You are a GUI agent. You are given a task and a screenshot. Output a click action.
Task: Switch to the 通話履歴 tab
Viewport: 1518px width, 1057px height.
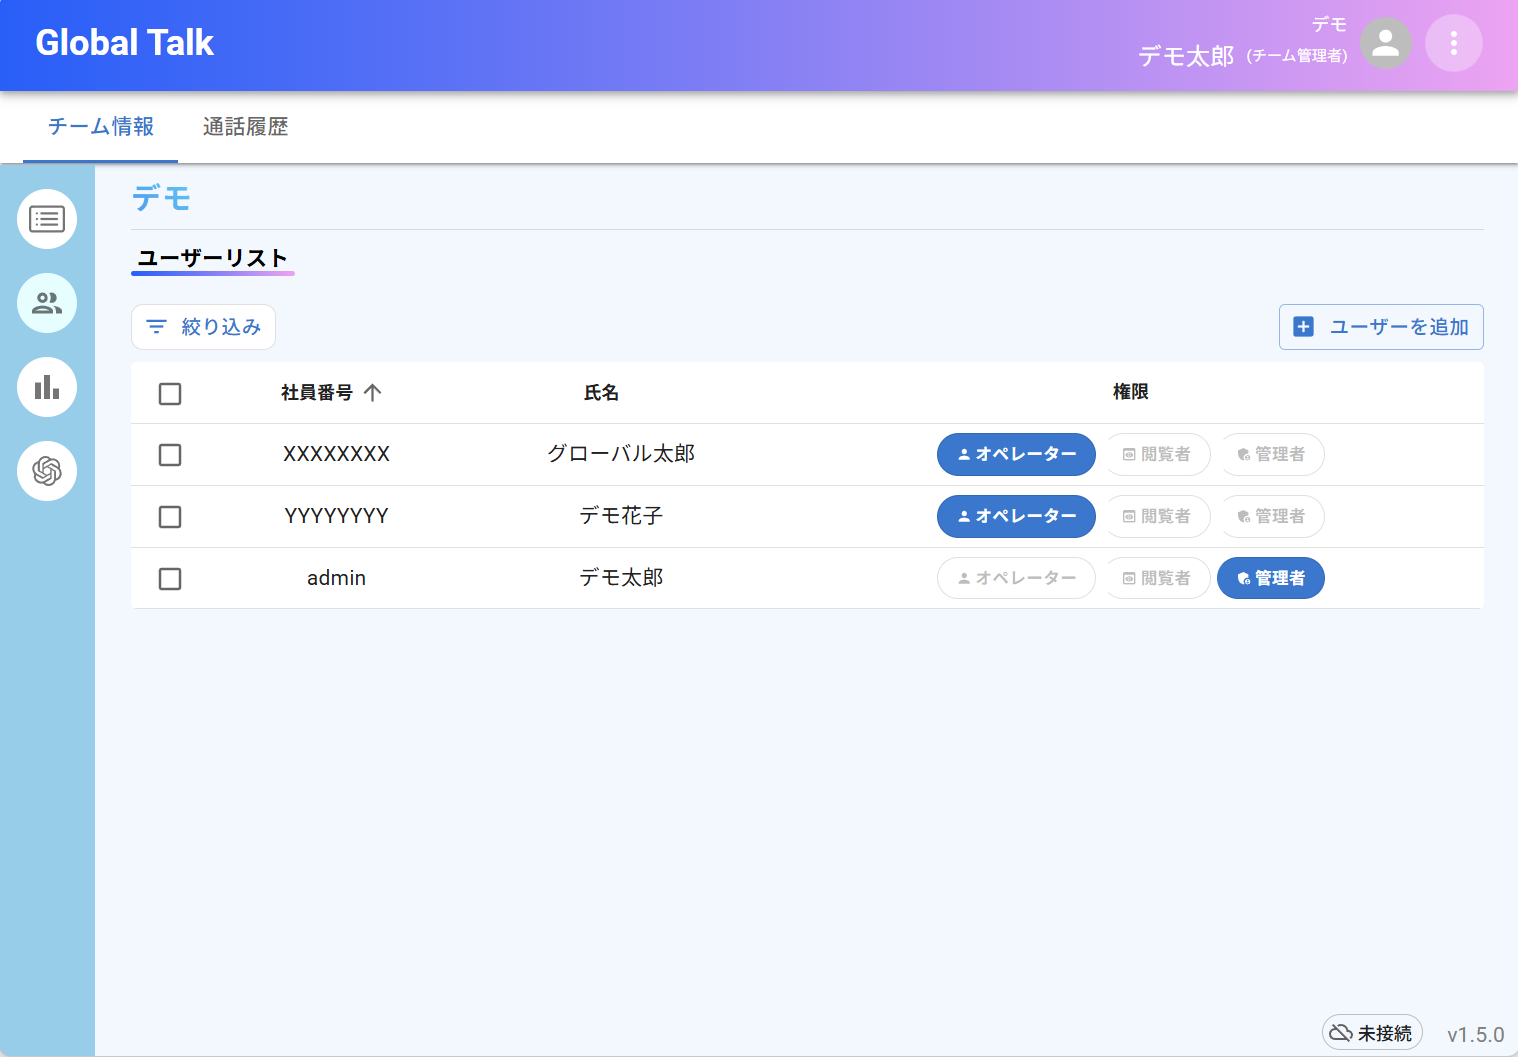[x=245, y=127]
